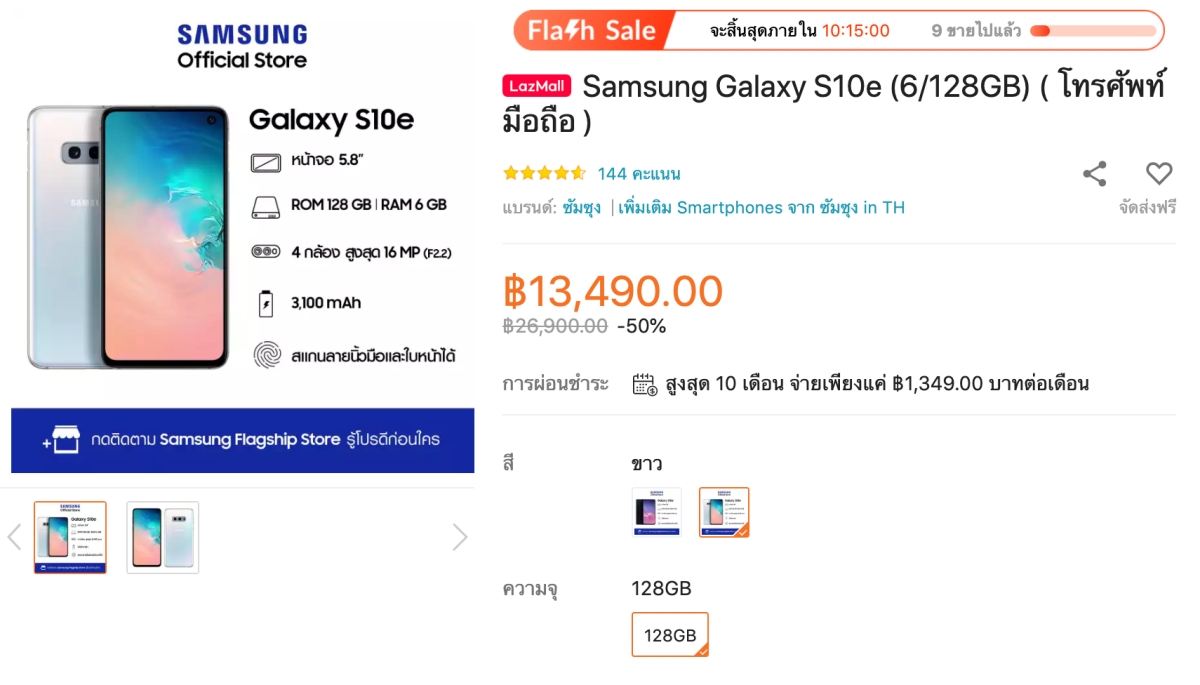Open more Smartphones from ซัมซุง link
The image size is (1200, 685).
761,208
